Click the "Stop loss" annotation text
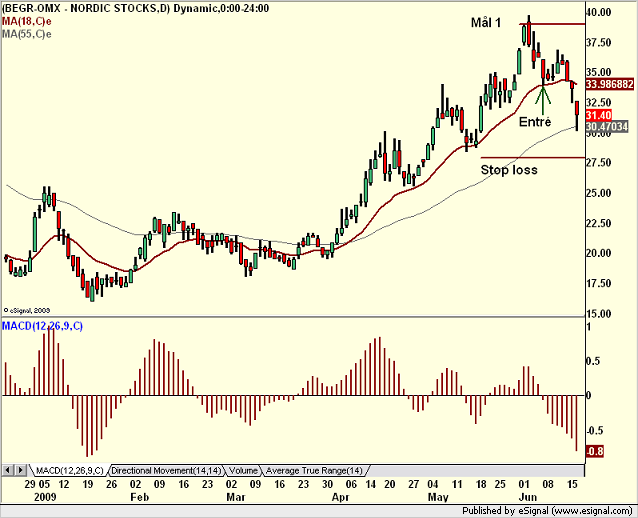The image size is (638, 518). pos(509,169)
